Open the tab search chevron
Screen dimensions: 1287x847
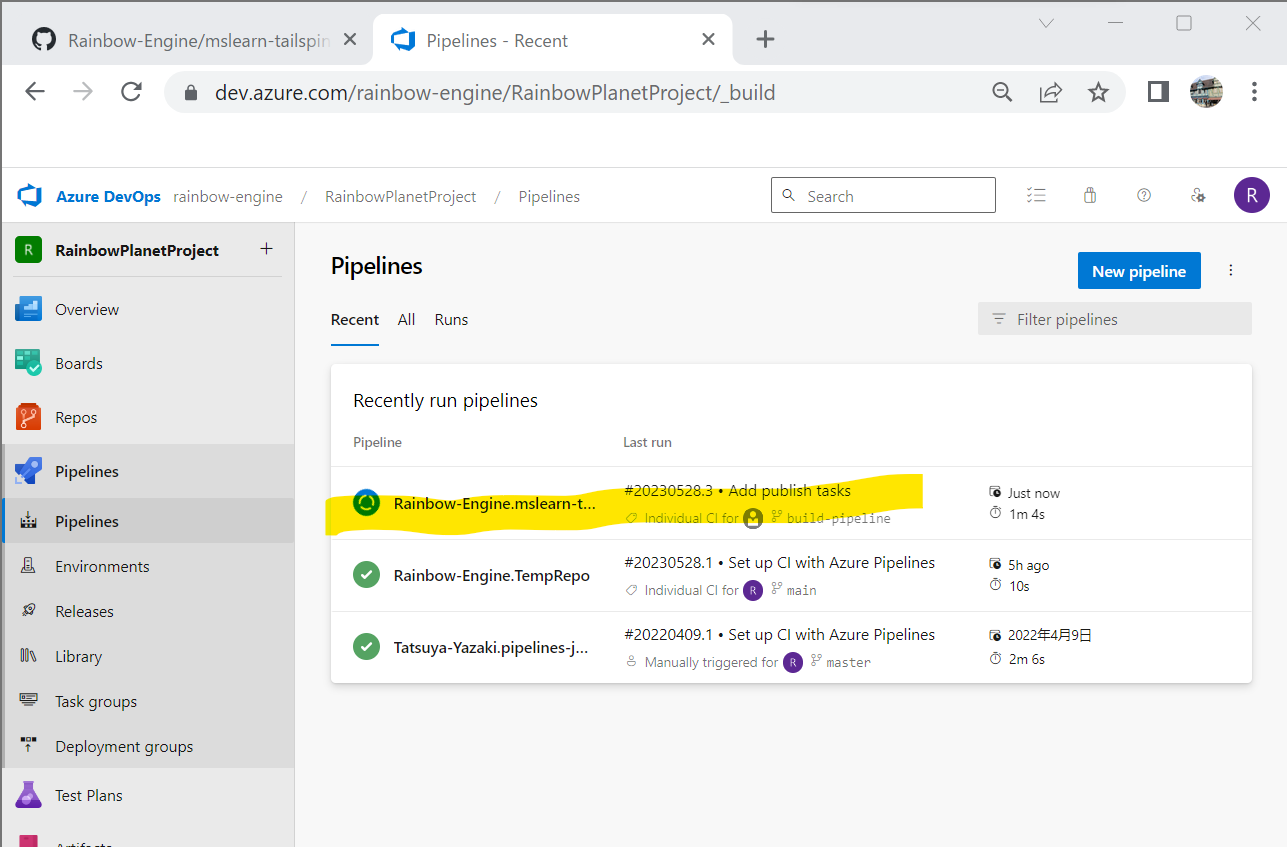[x=1046, y=23]
